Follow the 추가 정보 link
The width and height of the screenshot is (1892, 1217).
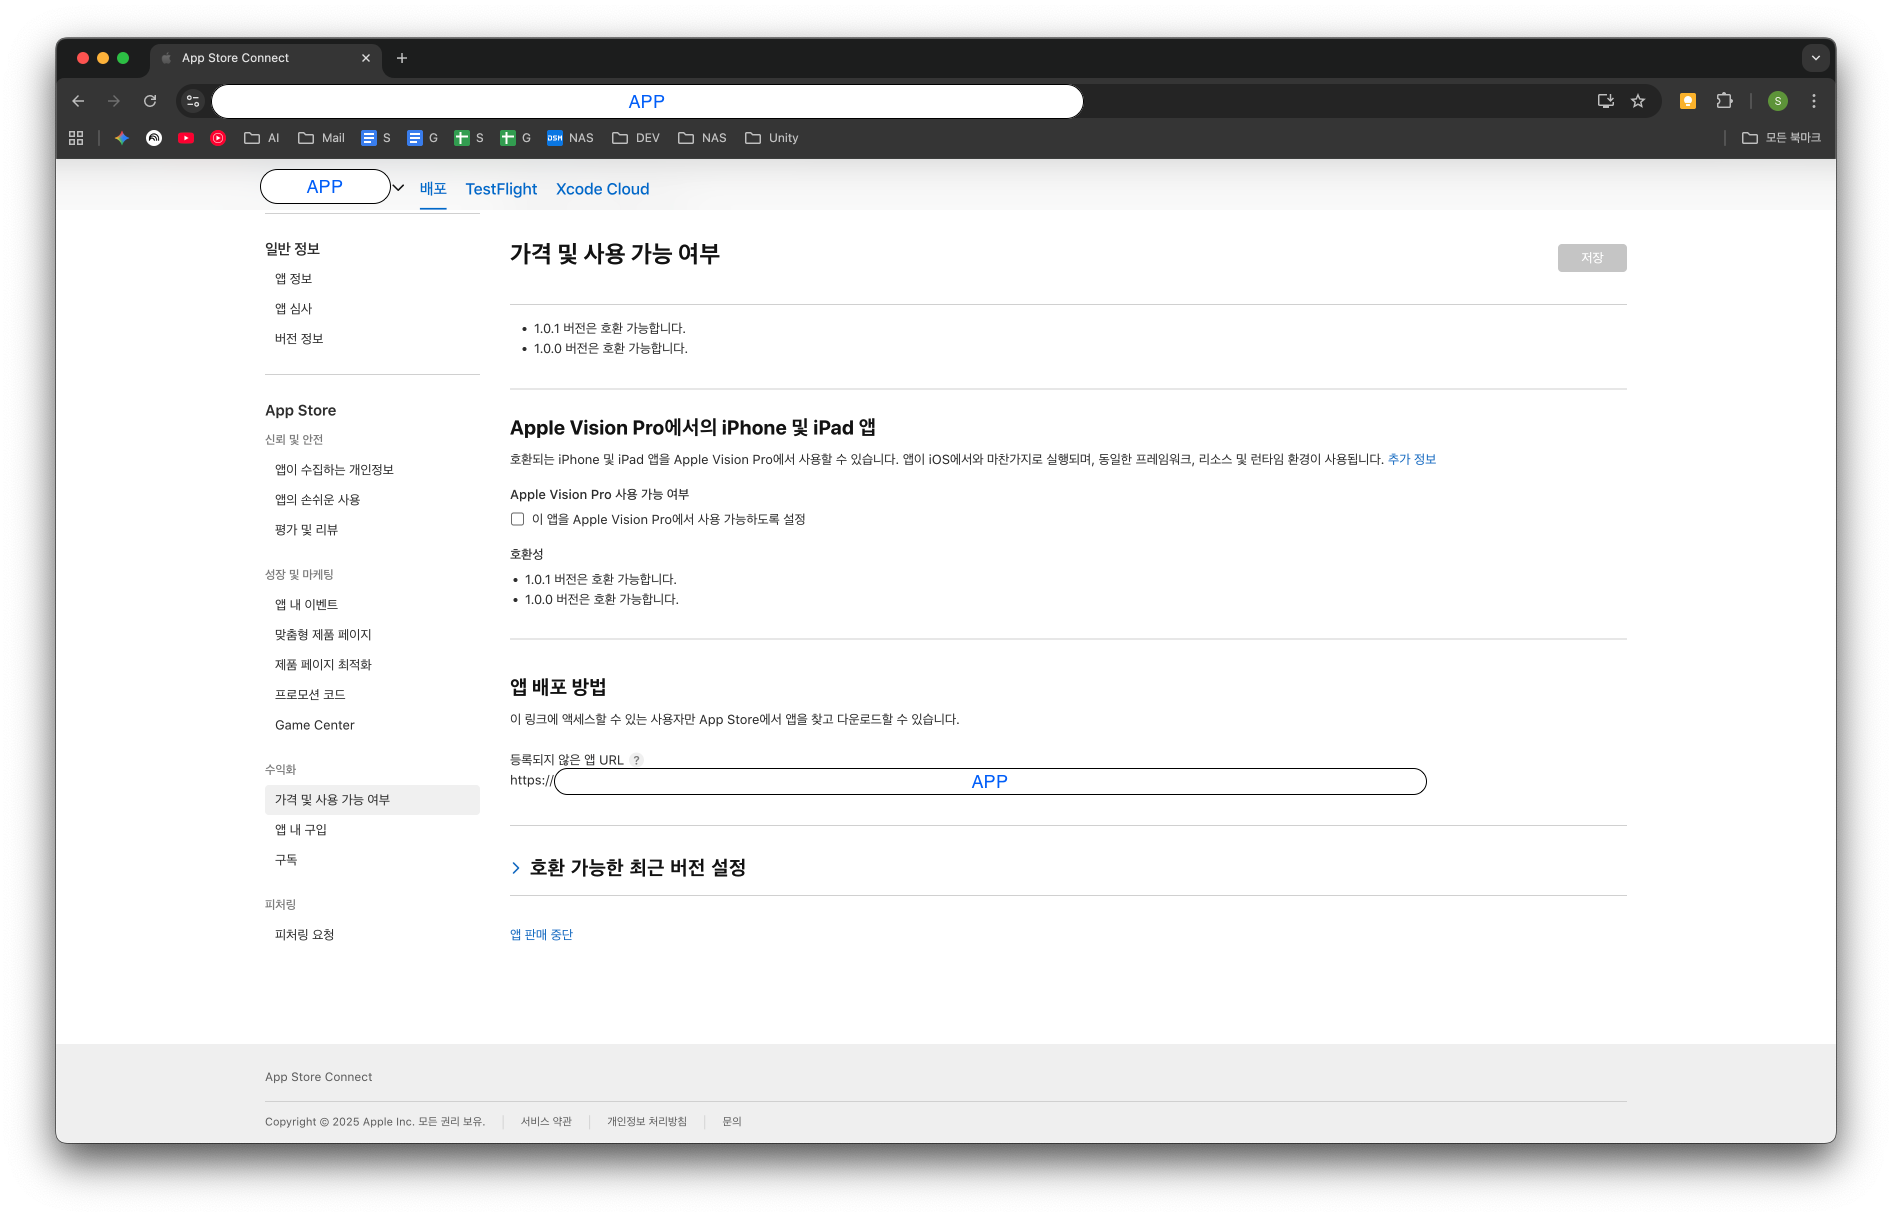(x=1412, y=459)
